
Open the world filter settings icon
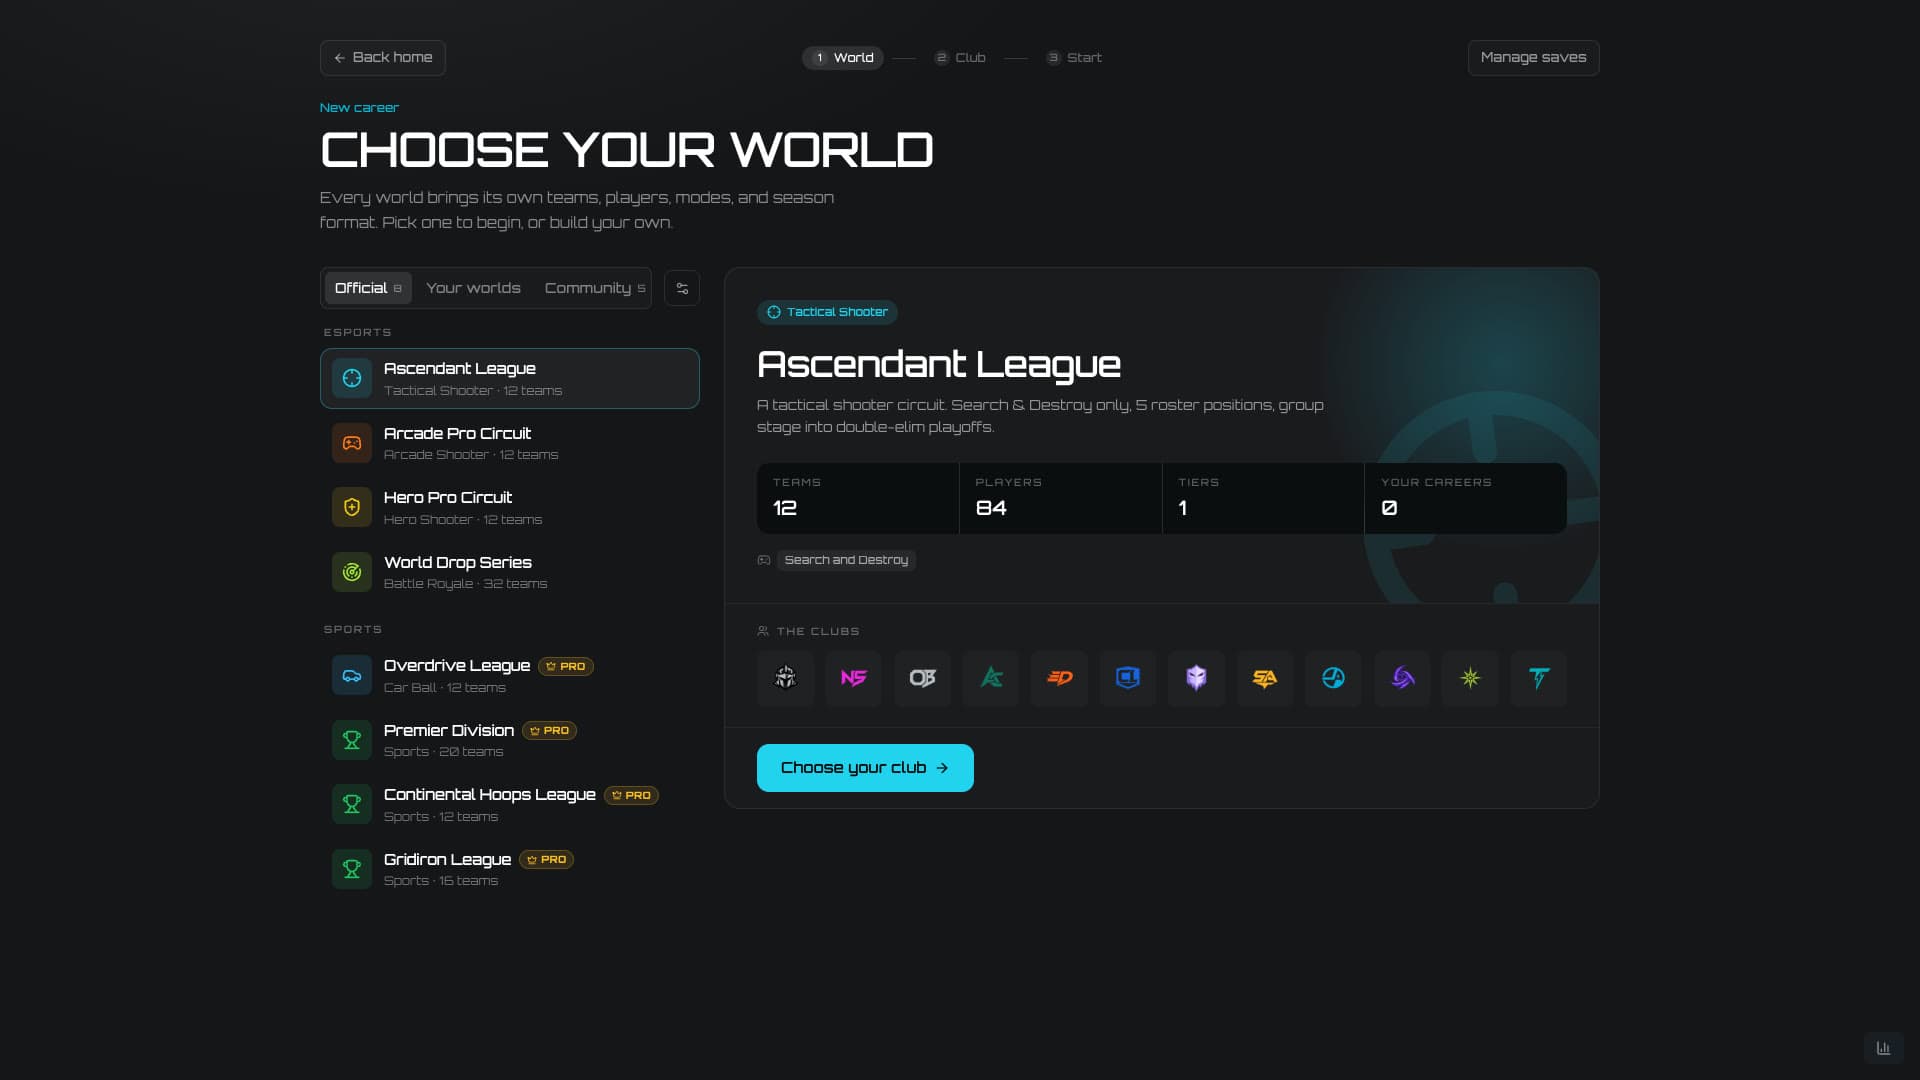(682, 288)
